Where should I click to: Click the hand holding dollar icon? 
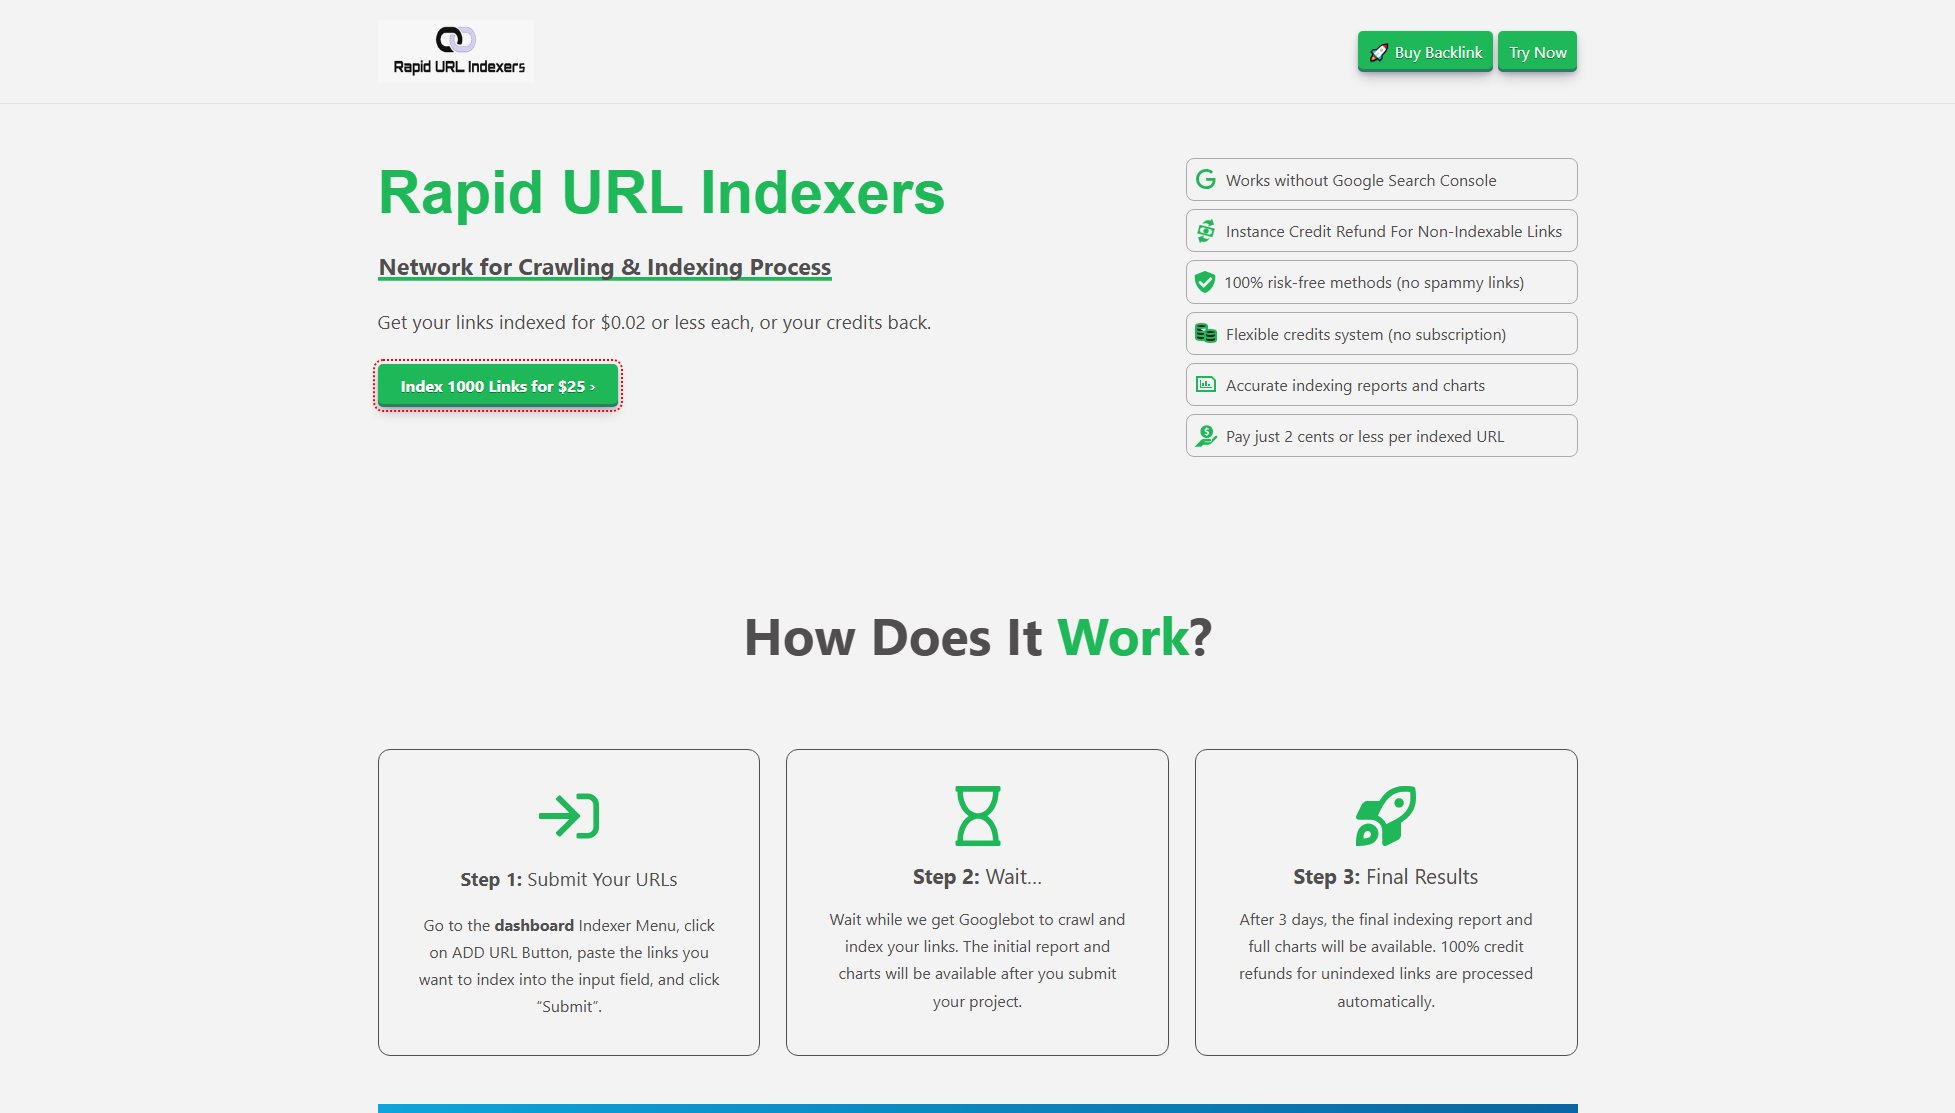tap(1206, 436)
